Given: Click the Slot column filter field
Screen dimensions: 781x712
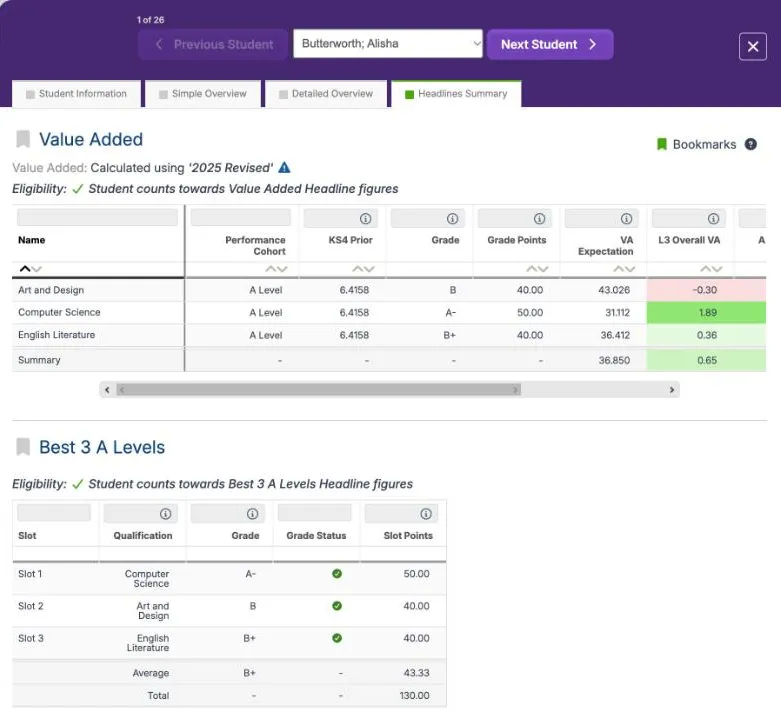Looking at the screenshot, I should (54, 513).
